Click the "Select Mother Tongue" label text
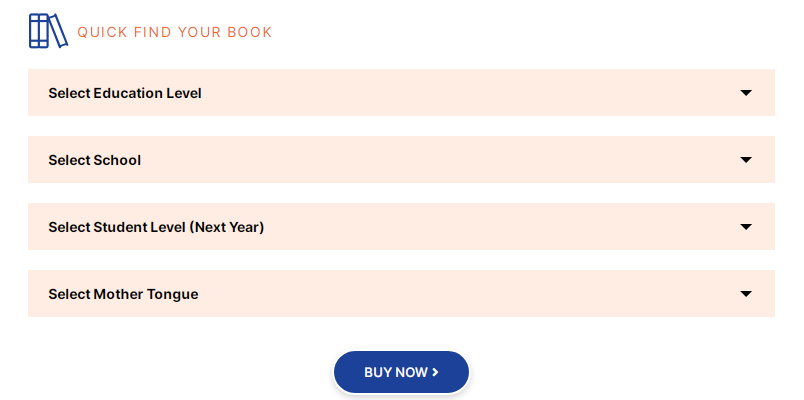The height and width of the screenshot is (400, 804). (x=124, y=294)
